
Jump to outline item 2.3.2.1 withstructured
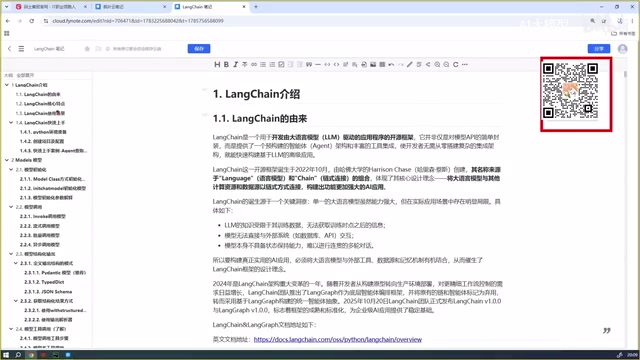[x=56, y=310]
